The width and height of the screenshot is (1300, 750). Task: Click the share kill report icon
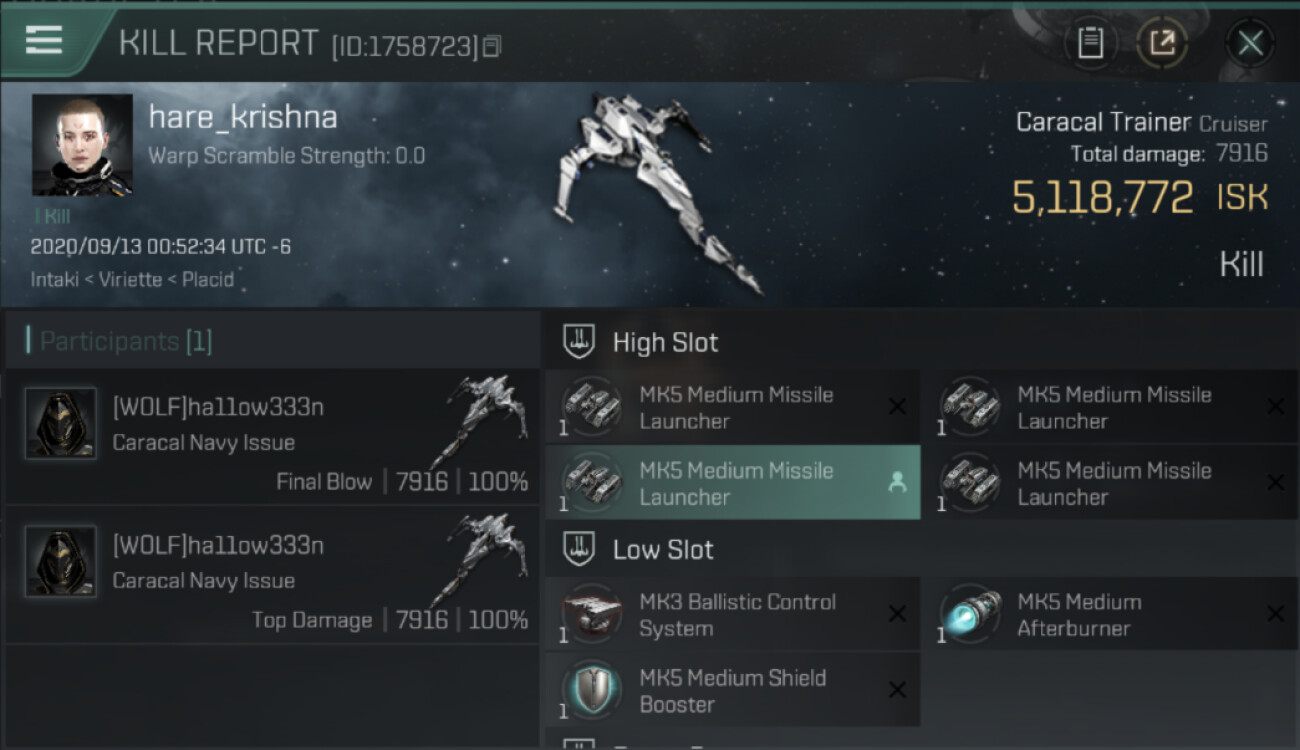1161,43
